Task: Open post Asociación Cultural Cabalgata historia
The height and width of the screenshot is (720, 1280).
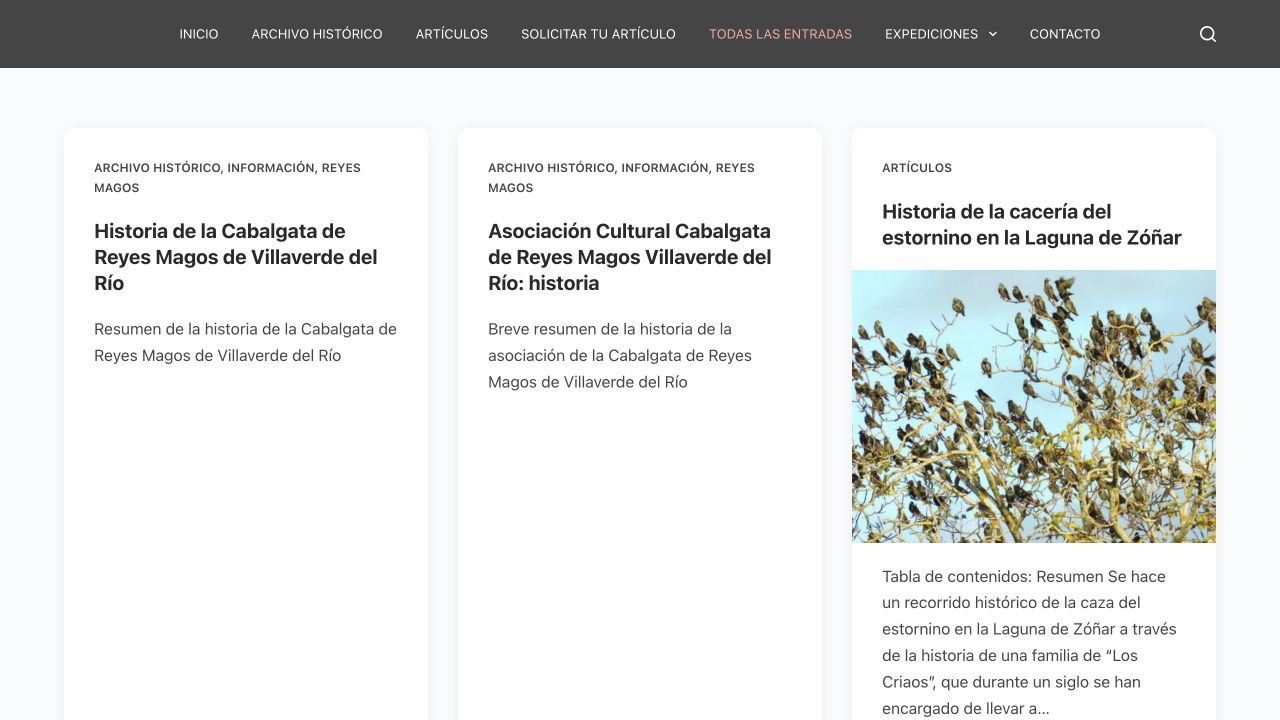Action: (x=630, y=257)
